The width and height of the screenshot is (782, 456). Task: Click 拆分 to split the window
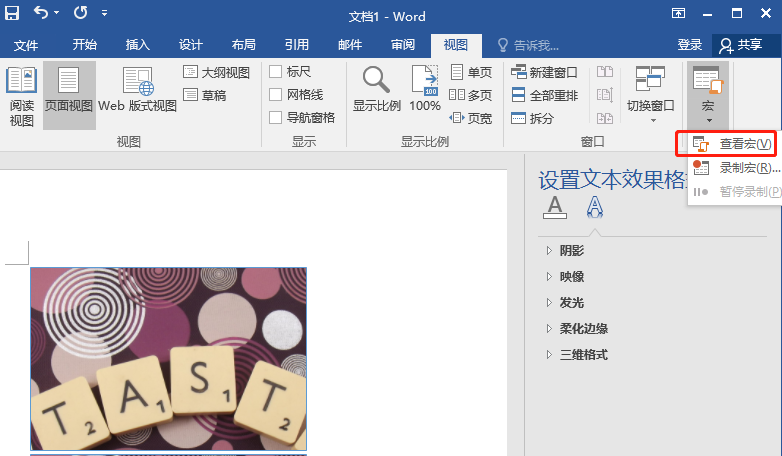tap(532, 118)
